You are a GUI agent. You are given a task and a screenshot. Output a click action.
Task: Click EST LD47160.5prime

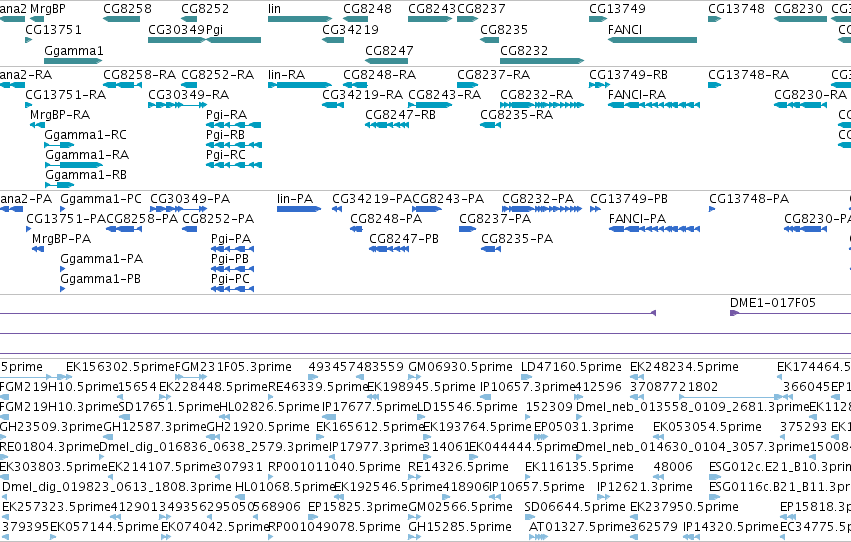pos(571,367)
